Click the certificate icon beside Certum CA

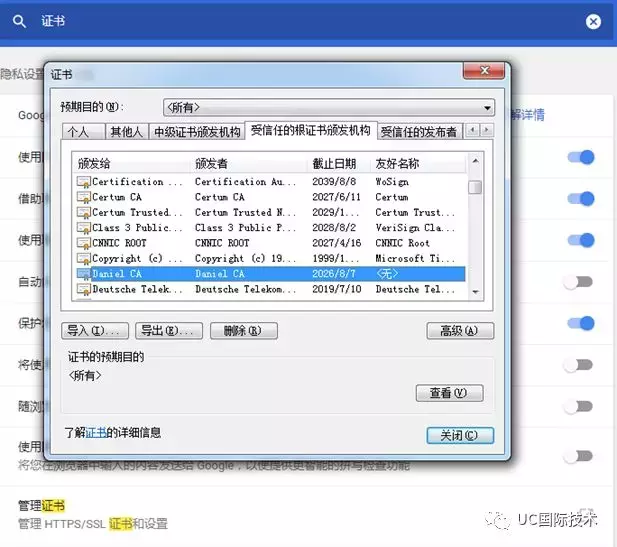pos(83,197)
